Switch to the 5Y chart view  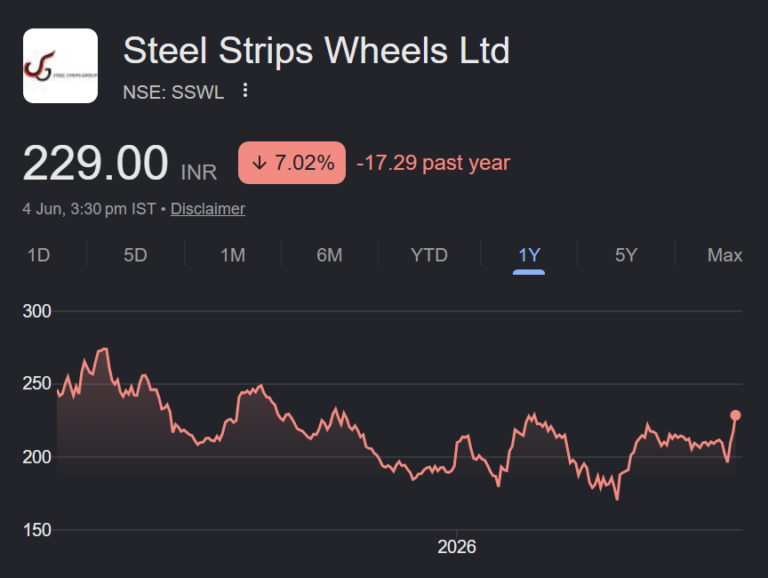(x=626, y=255)
